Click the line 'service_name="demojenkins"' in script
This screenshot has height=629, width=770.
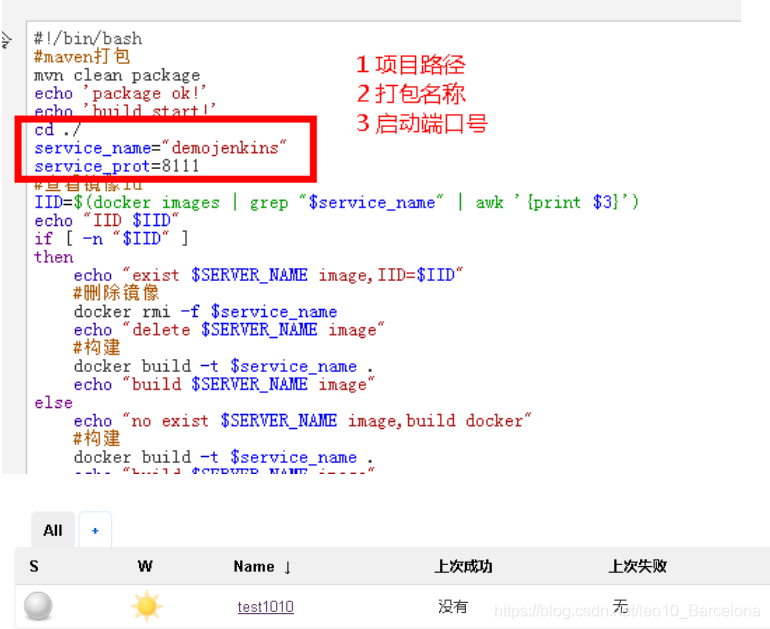pyautogui.click(x=160, y=148)
